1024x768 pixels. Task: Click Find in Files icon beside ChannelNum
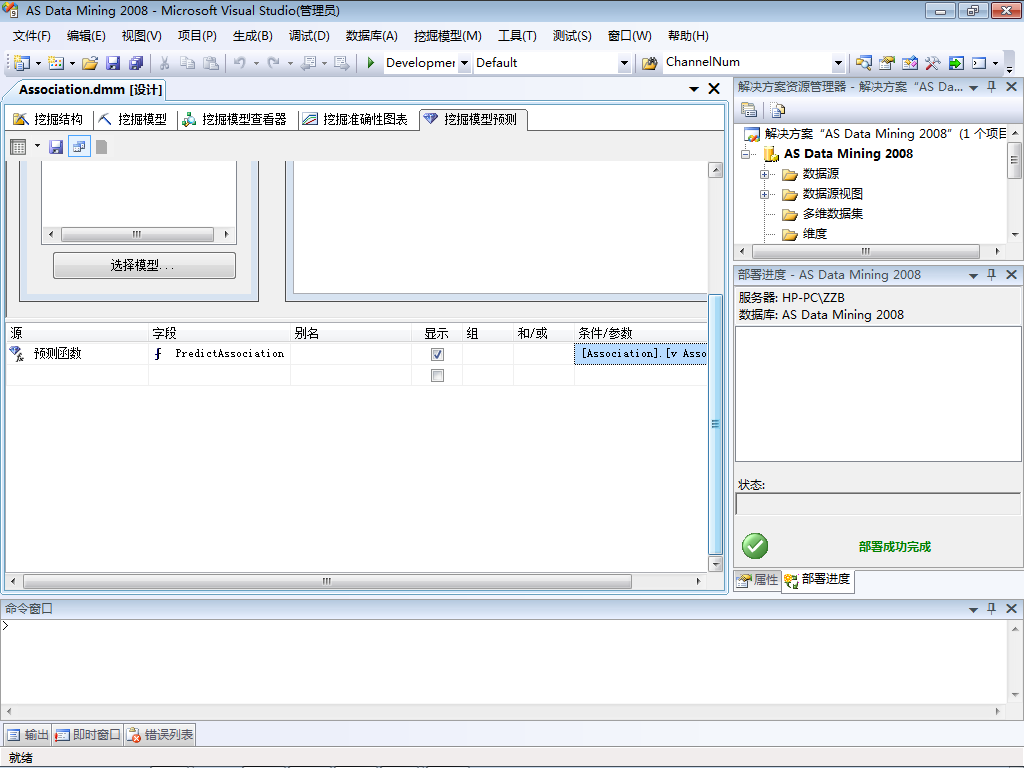[x=649, y=63]
